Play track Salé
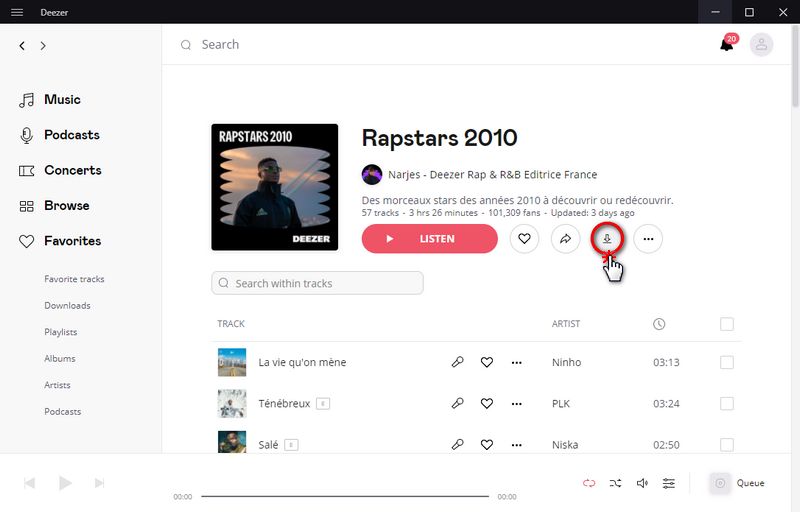This screenshot has height=512, width=800. point(268,445)
